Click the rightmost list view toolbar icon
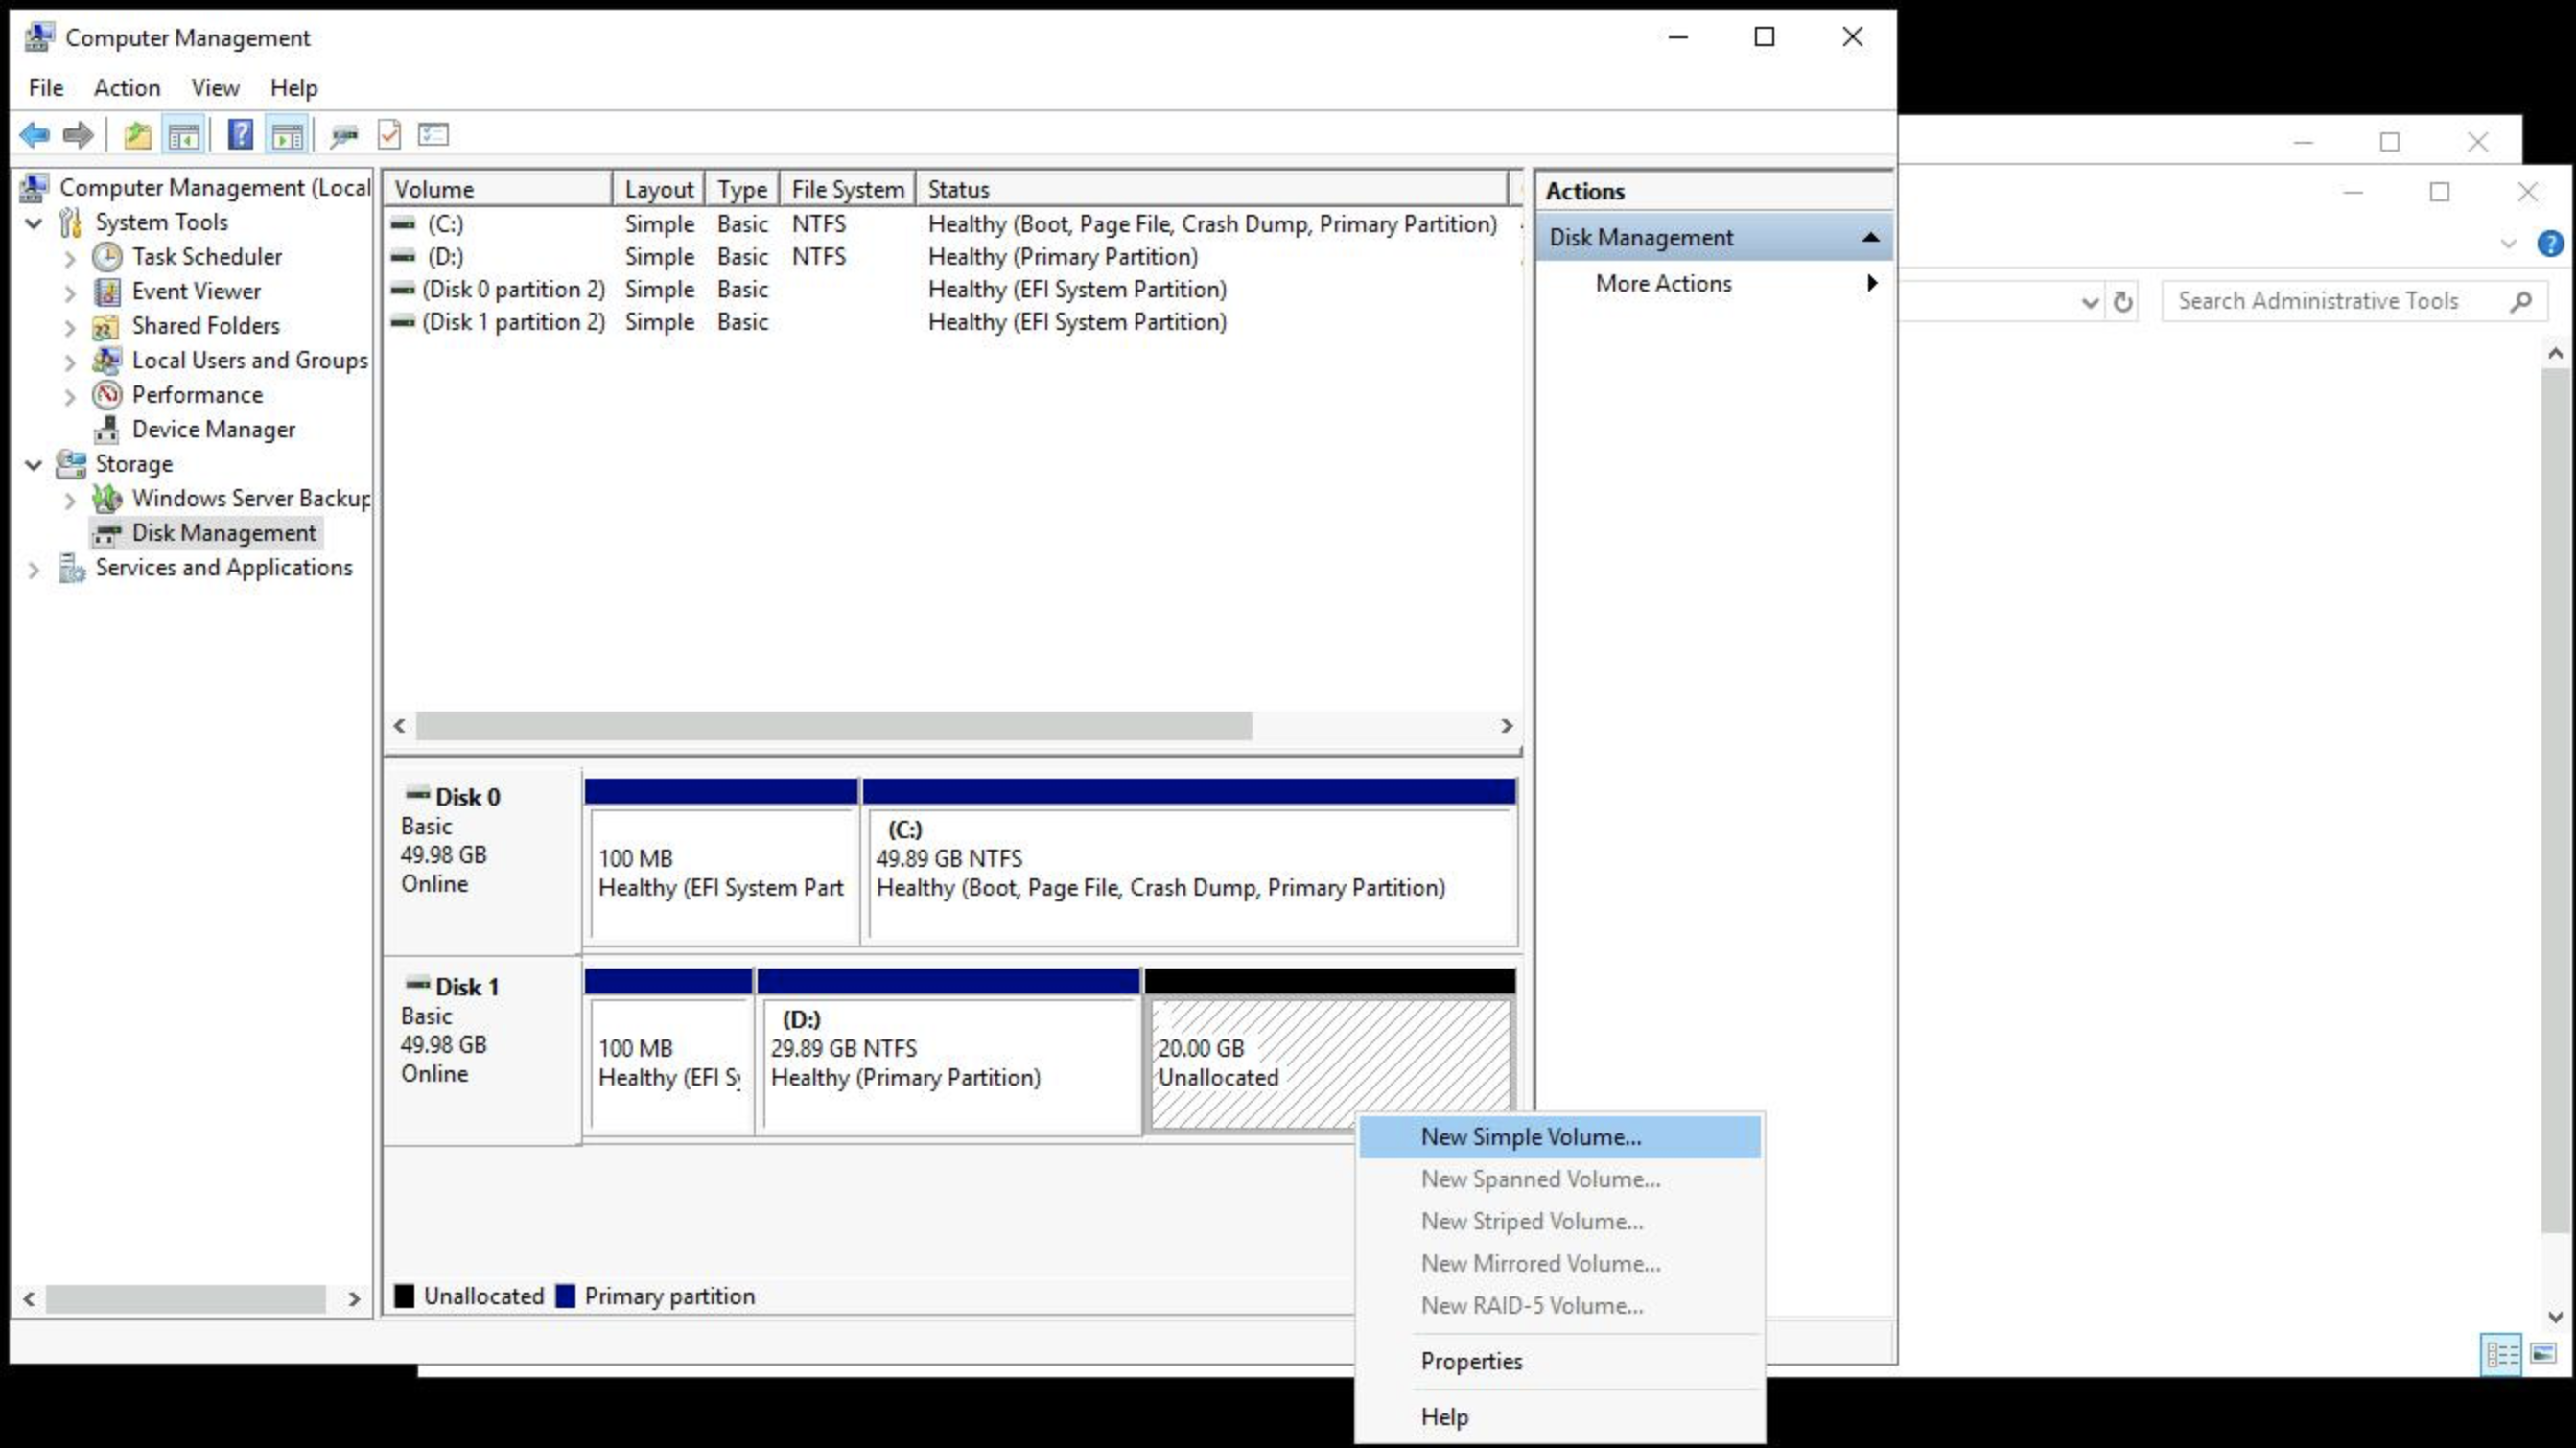This screenshot has width=2576, height=1448. click(433, 134)
